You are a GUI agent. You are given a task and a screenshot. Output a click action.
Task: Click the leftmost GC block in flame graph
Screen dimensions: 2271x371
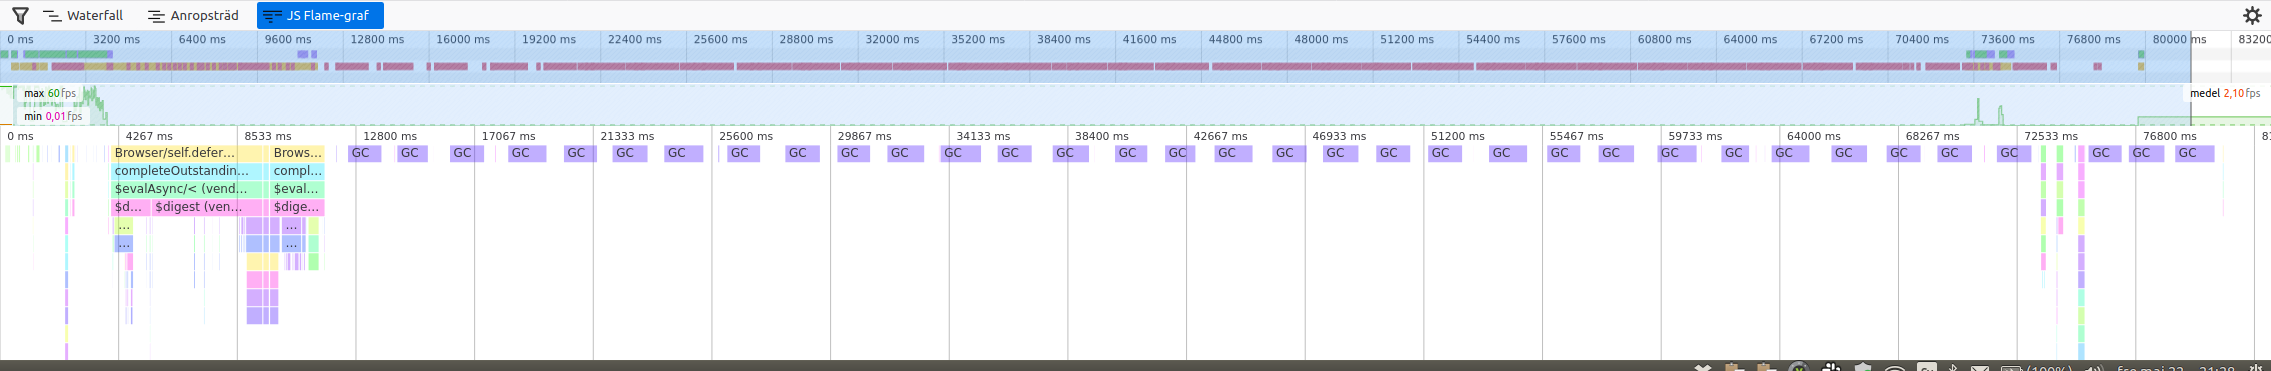(364, 153)
